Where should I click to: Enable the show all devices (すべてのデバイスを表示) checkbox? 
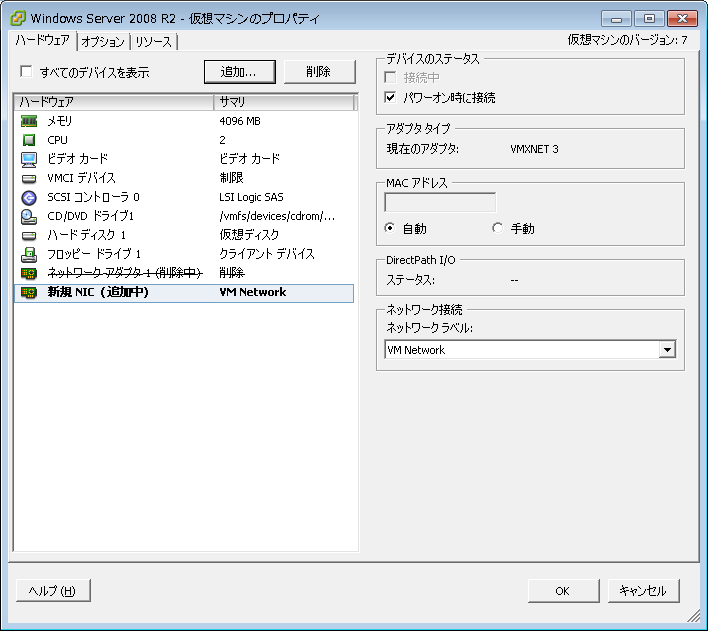click(x=26, y=71)
